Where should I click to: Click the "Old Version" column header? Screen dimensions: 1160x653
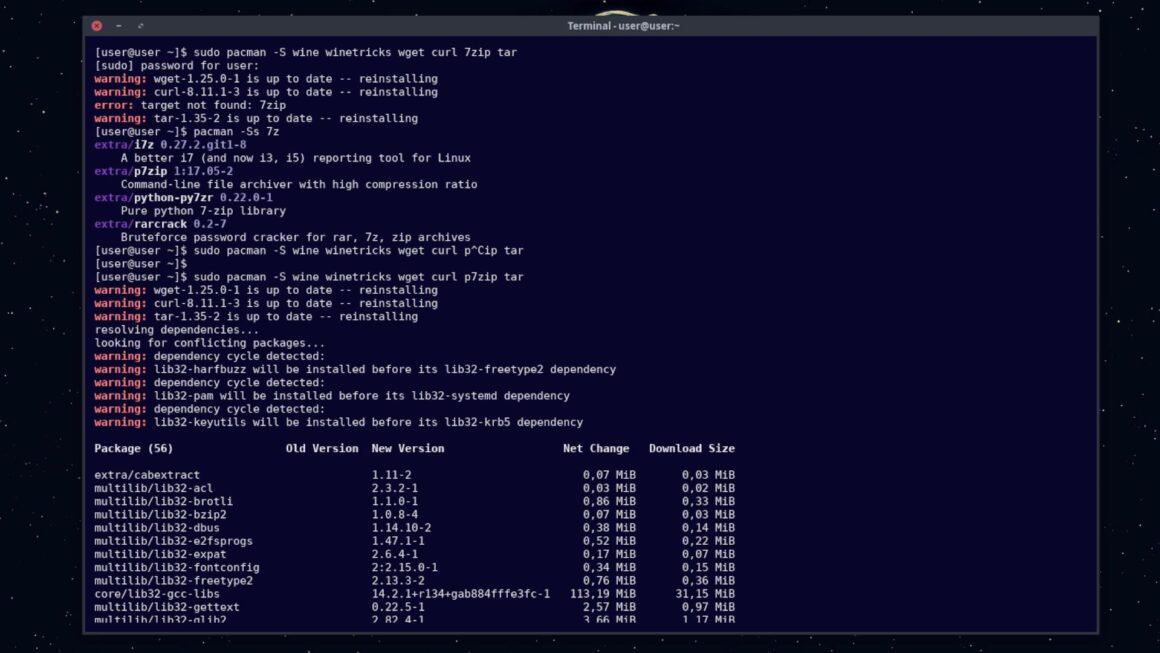pos(321,448)
